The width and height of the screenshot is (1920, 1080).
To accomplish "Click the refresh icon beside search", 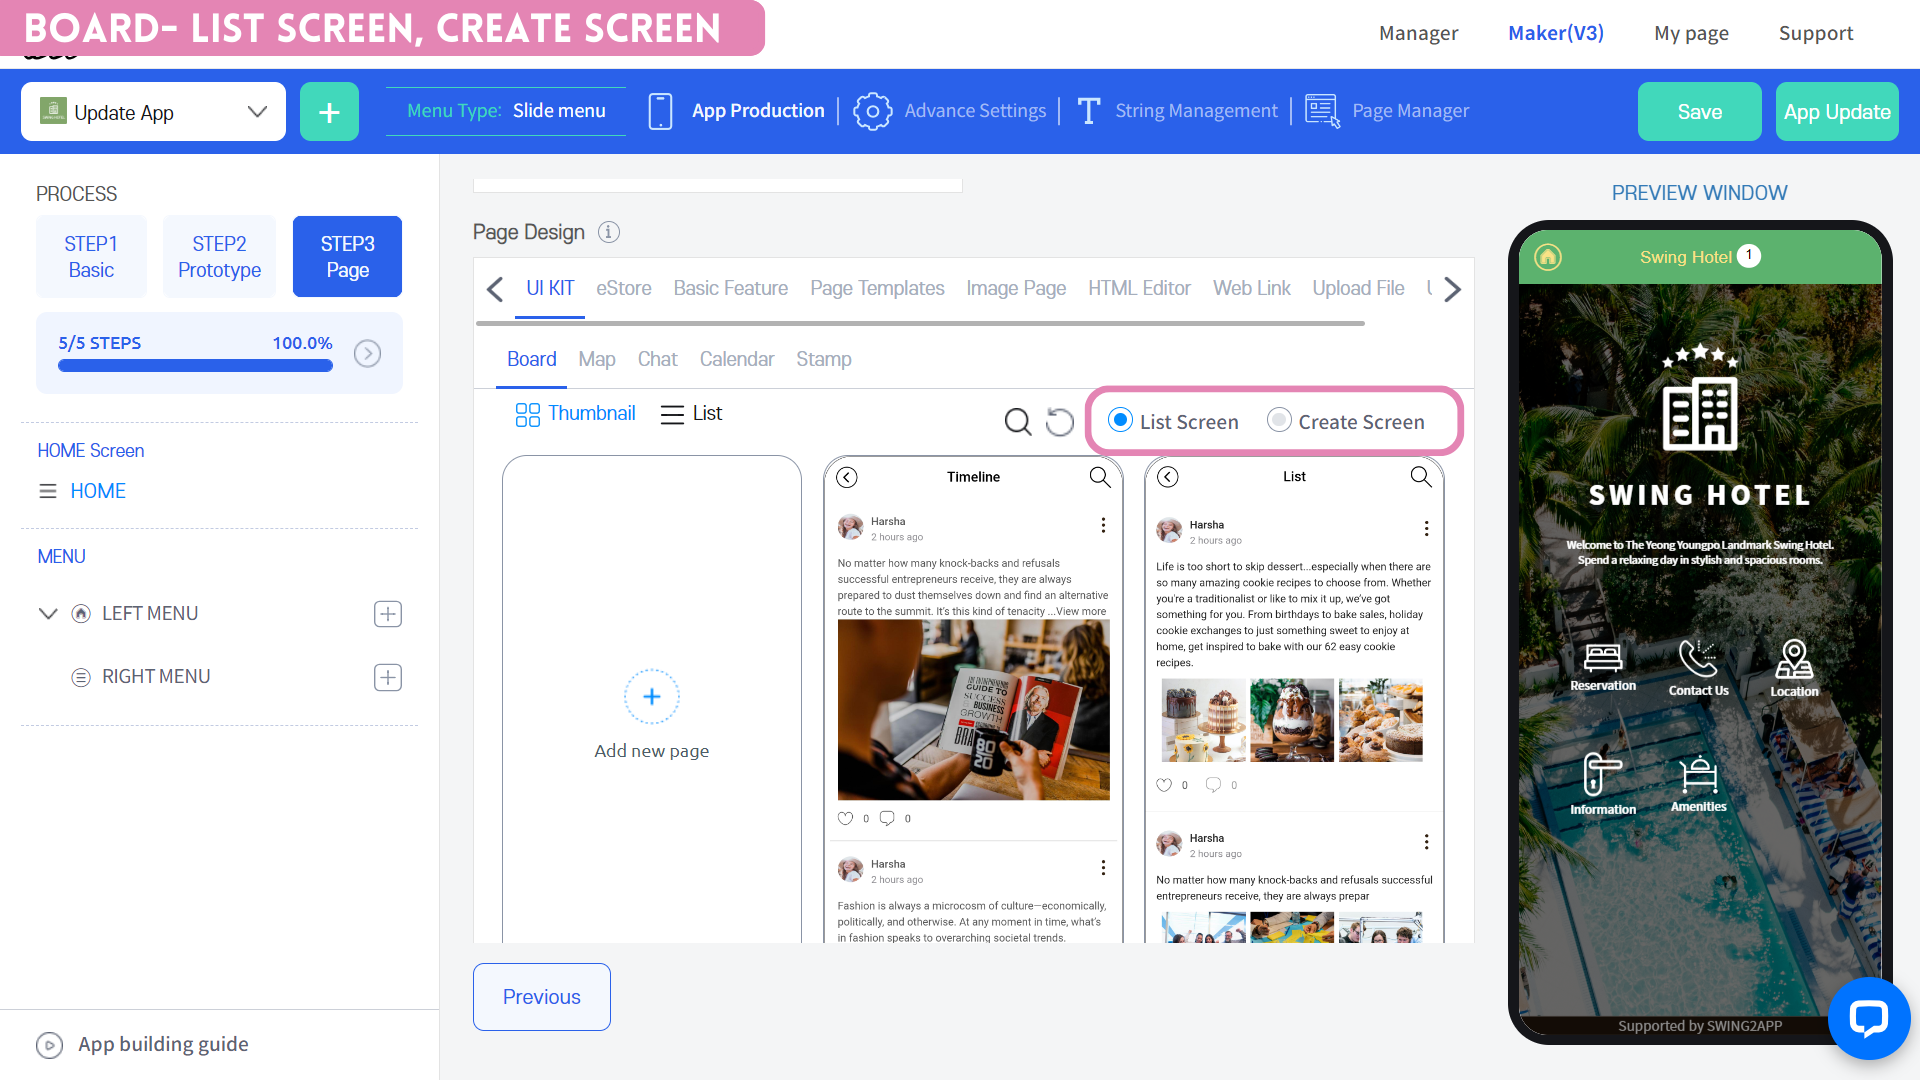I will coord(1059,422).
